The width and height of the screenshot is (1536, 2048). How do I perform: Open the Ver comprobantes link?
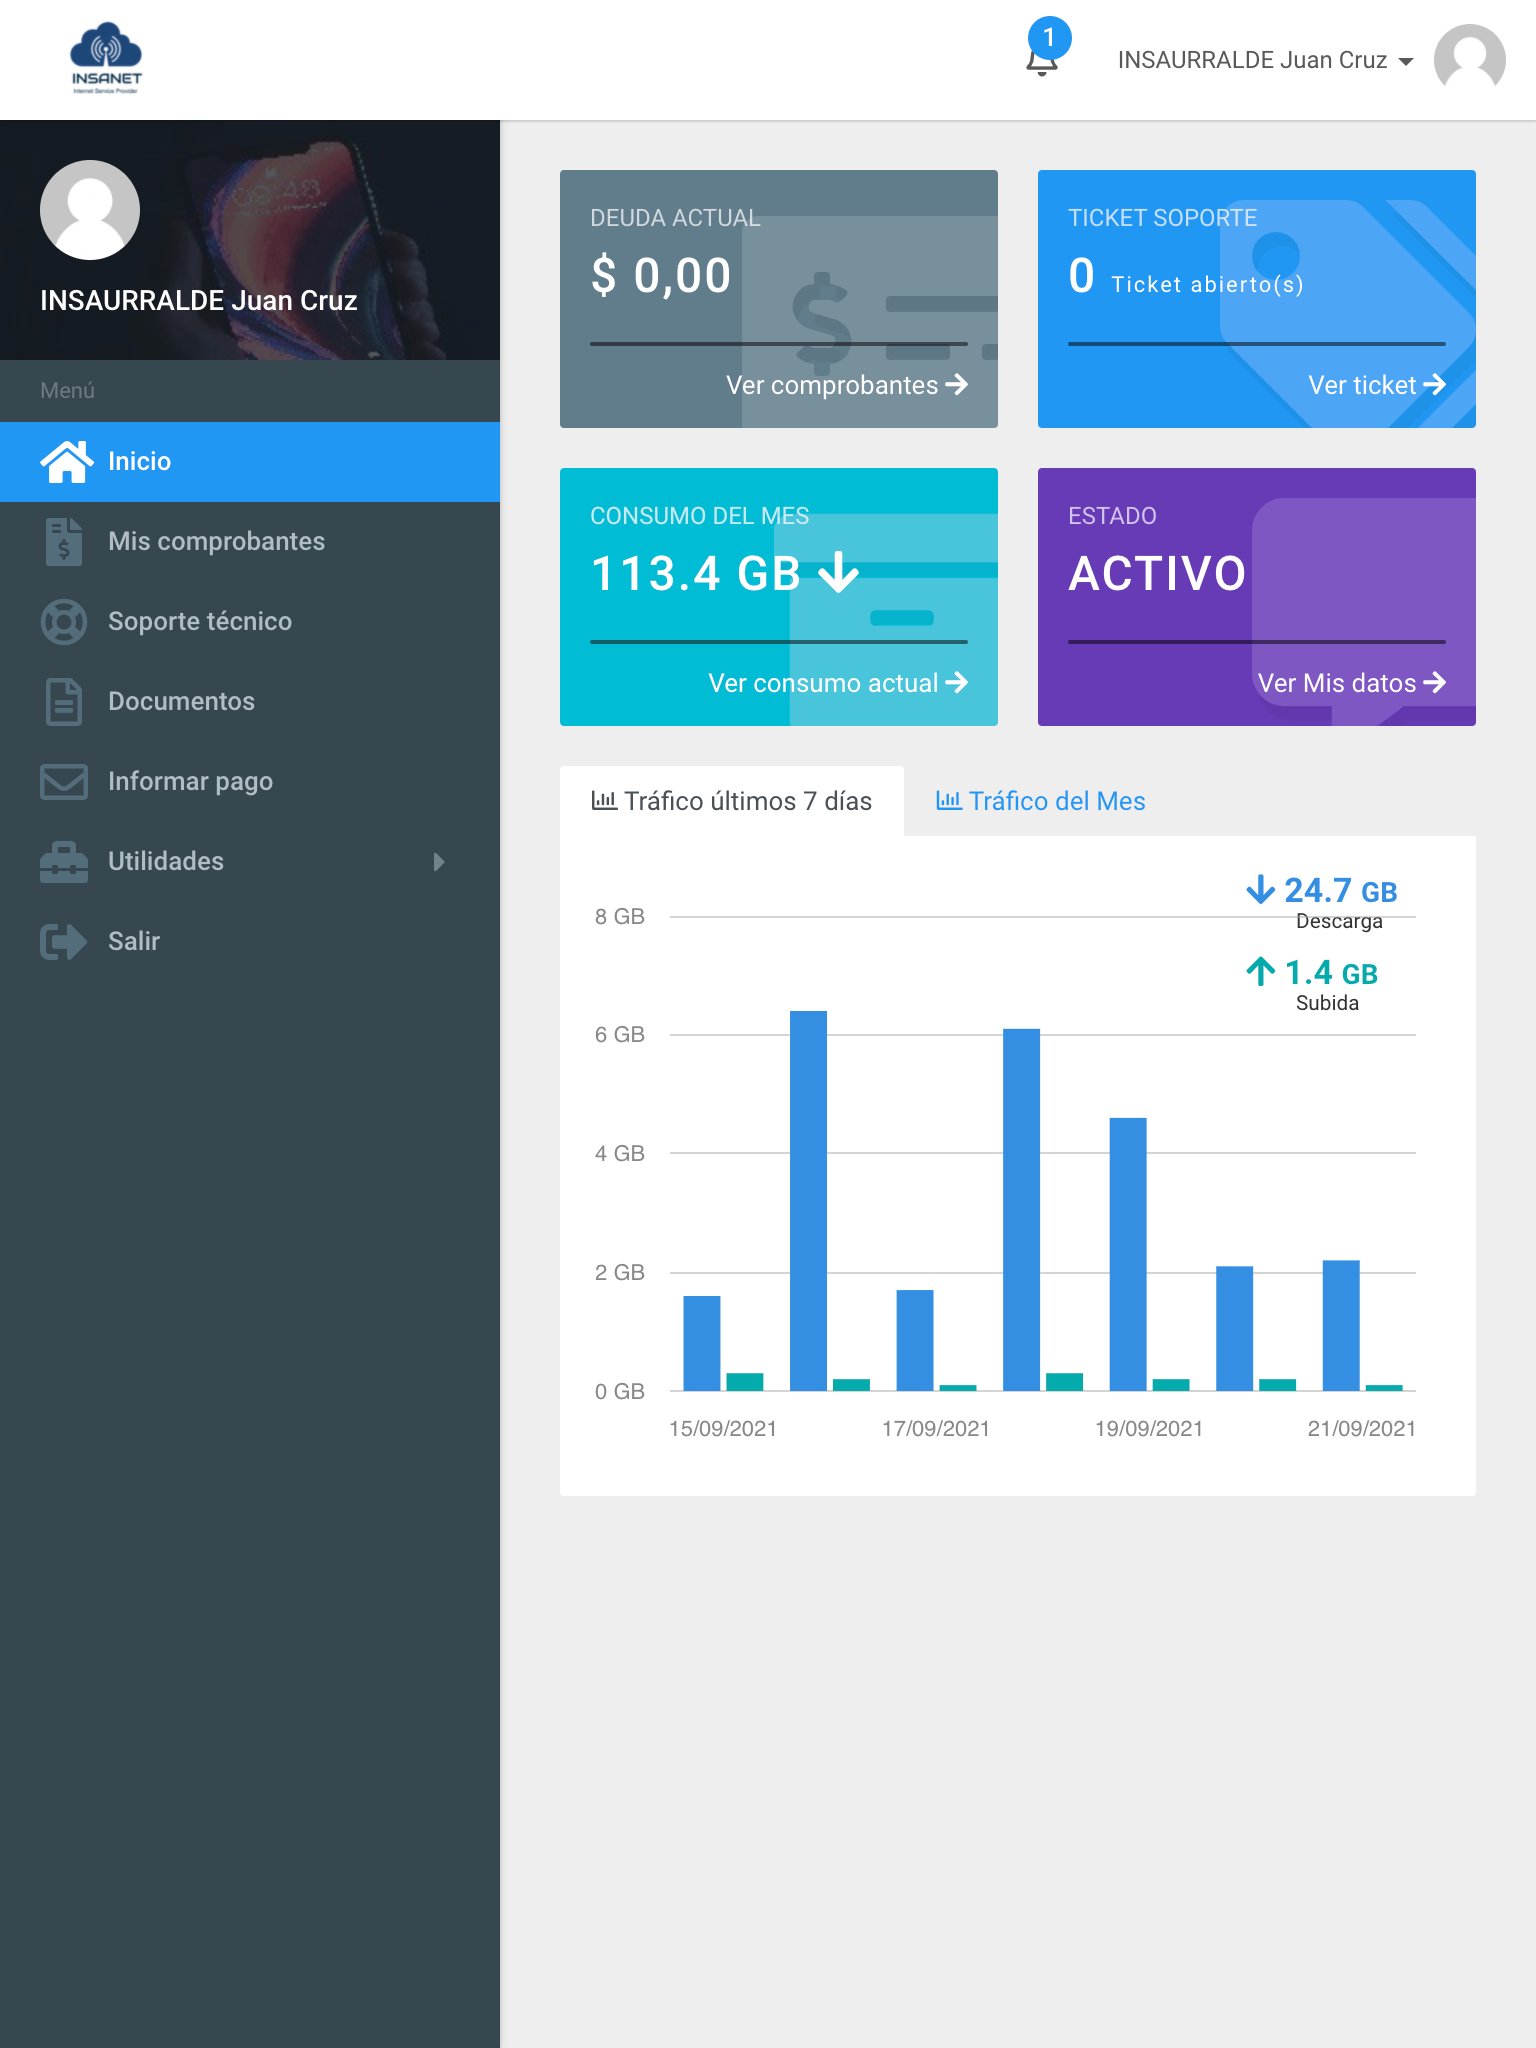(846, 385)
